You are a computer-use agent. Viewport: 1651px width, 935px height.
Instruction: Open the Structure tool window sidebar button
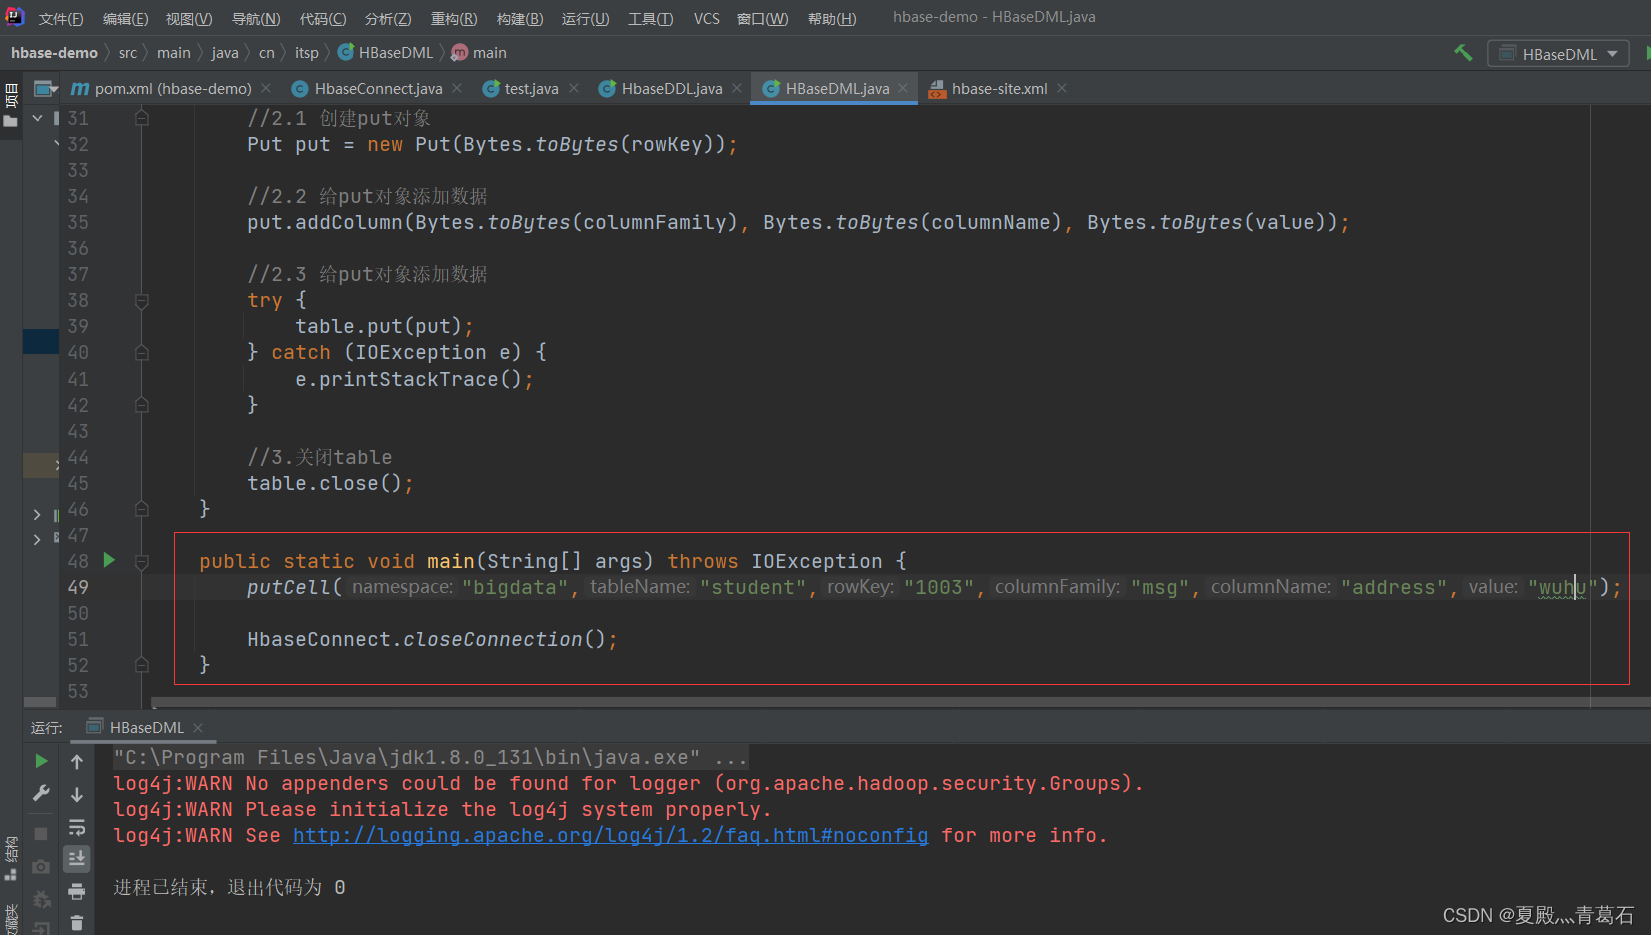pyautogui.click(x=11, y=858)
